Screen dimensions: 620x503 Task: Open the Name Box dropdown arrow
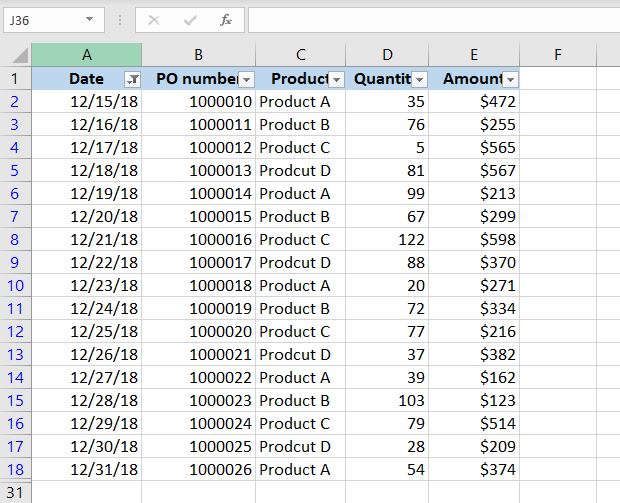coord(90,19)
